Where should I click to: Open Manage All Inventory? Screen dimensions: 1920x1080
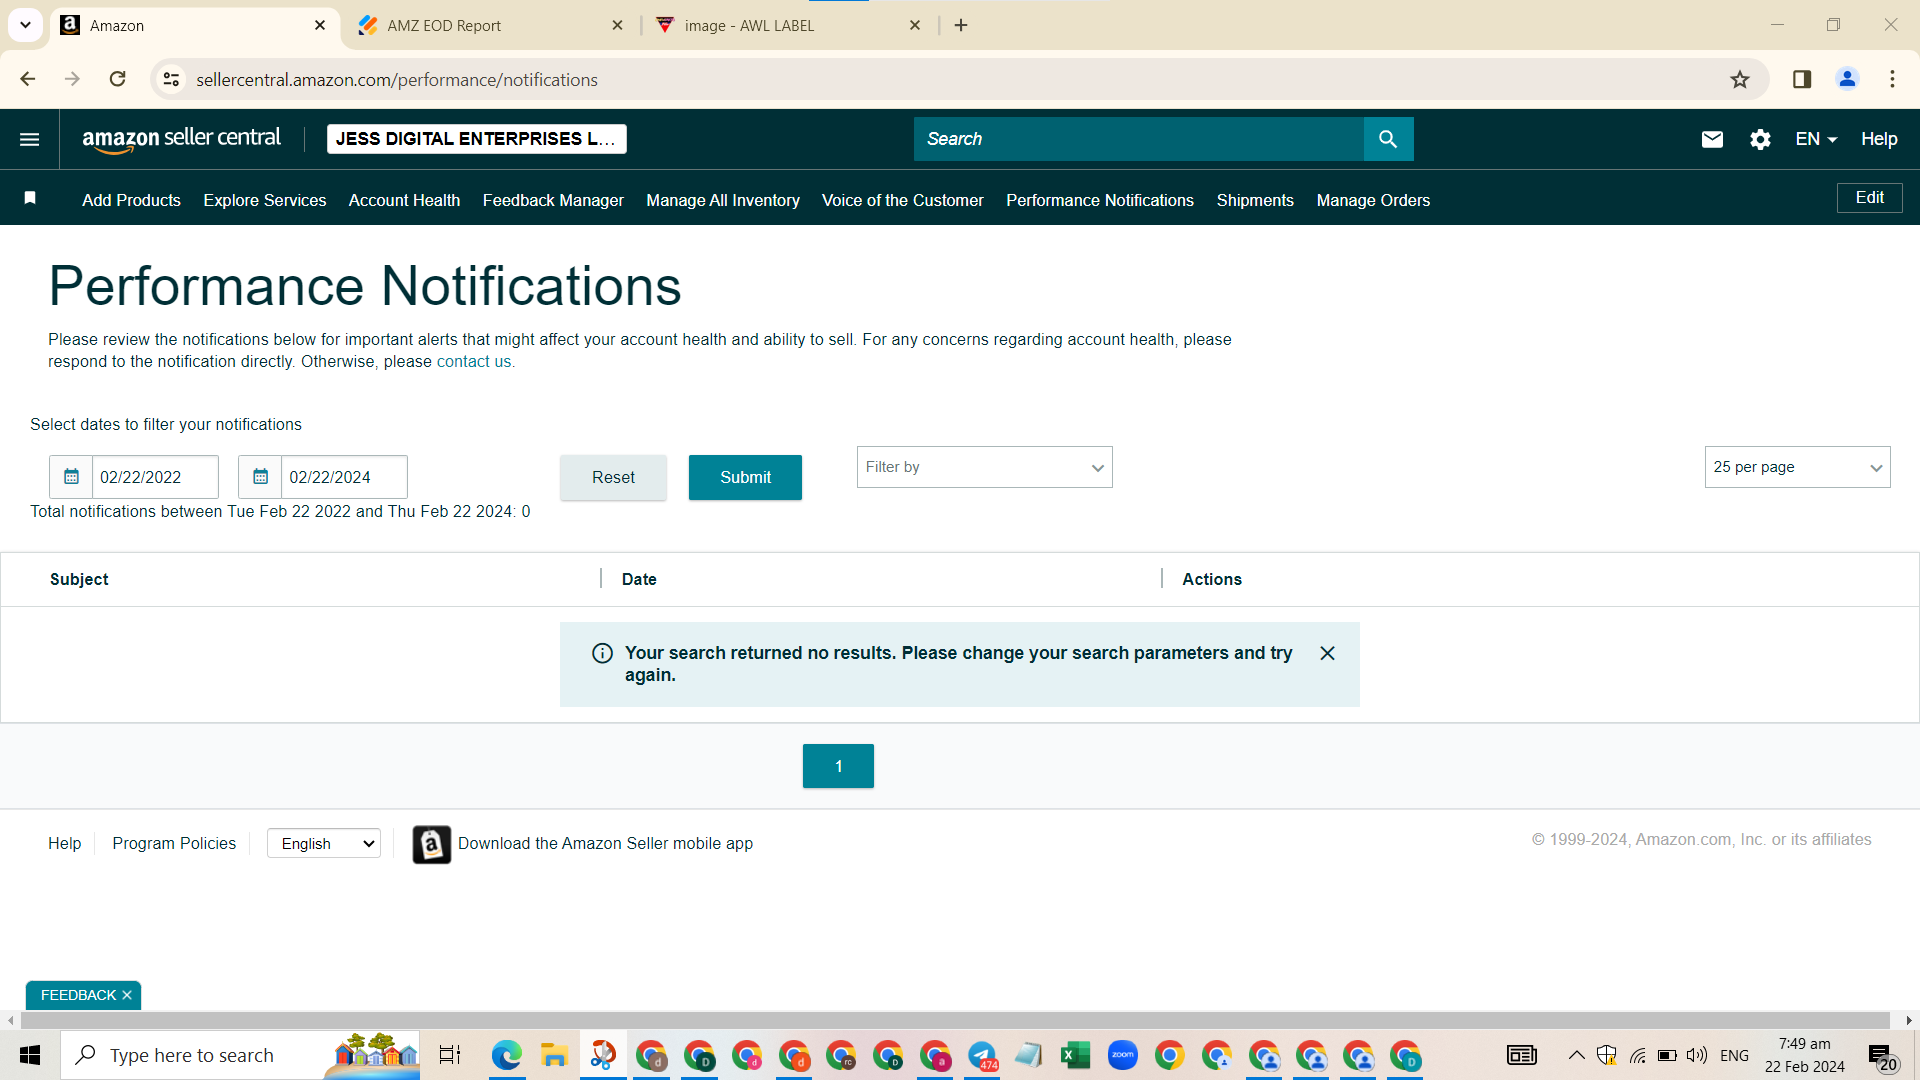[x=723, y=200]
